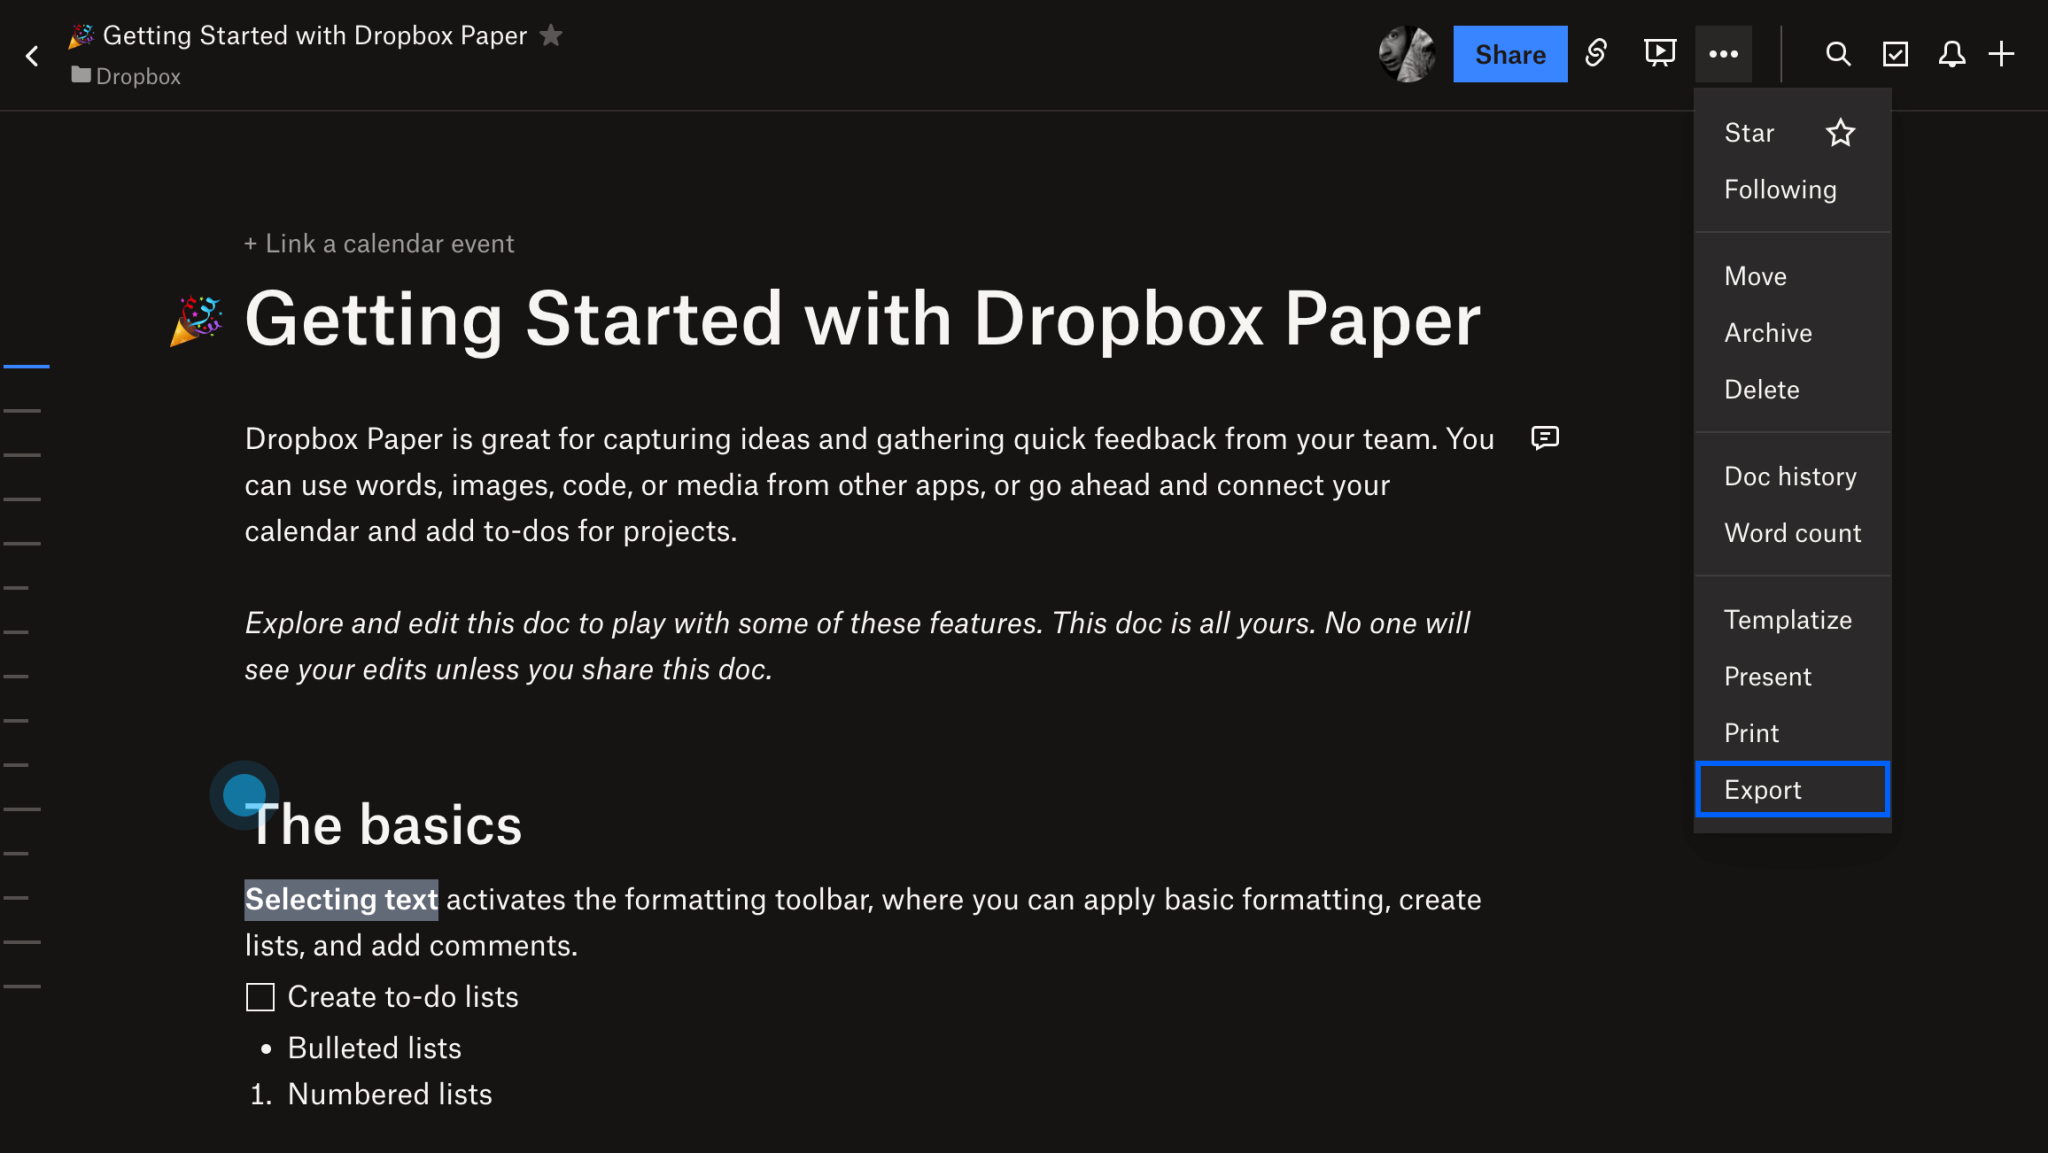The height and width of the screenshot is (1153, 2048).
Task: Start presenting with the presentation icon
Action: (x=1659, y=54)
